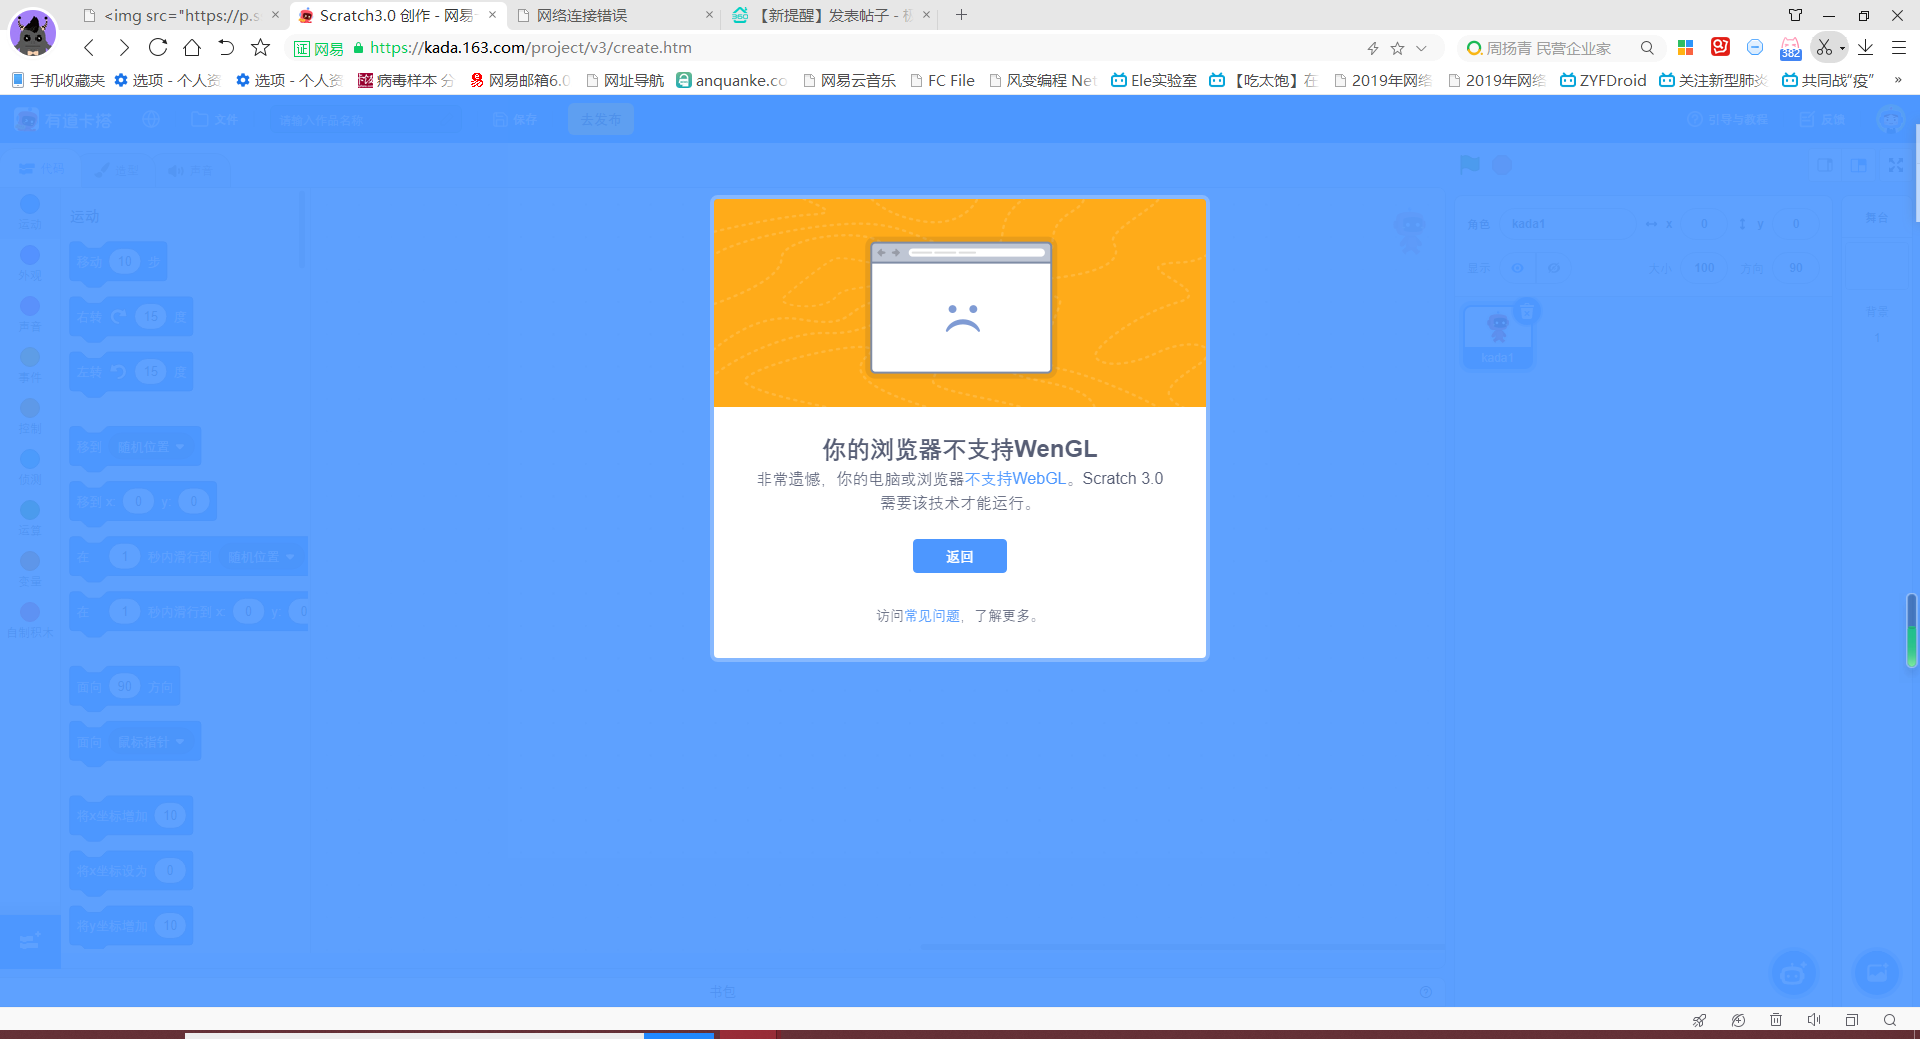Switch to the Scratch3.0 创作 tab
This screenshot has height=1039, width=1920.
[396, 15]
